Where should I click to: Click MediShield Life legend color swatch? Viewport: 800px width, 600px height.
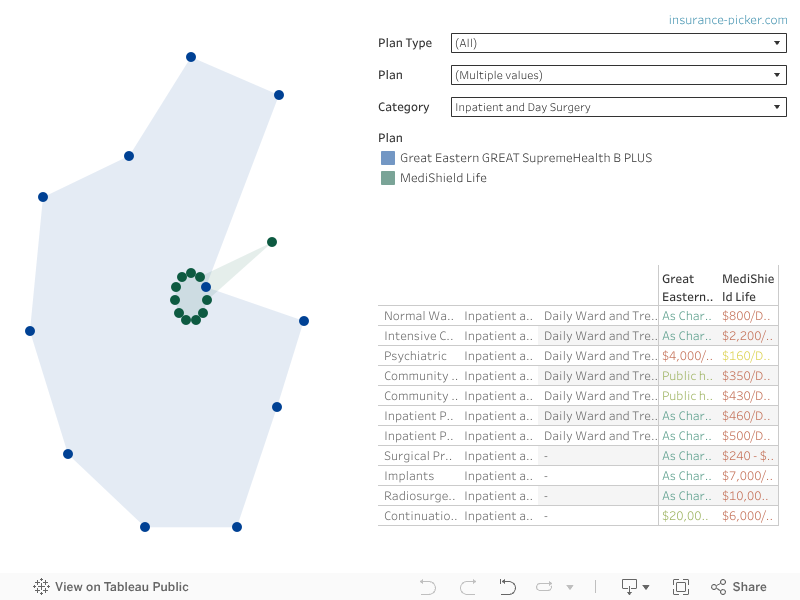pos(388,178)
